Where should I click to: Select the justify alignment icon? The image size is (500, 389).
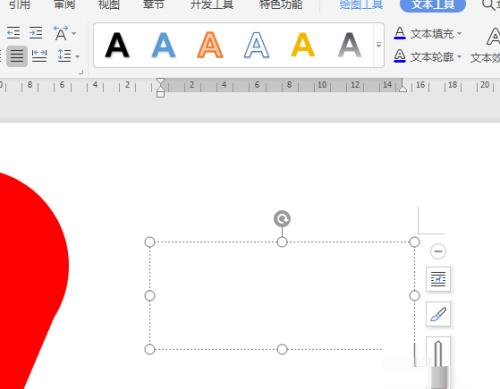tap(17, 56)
